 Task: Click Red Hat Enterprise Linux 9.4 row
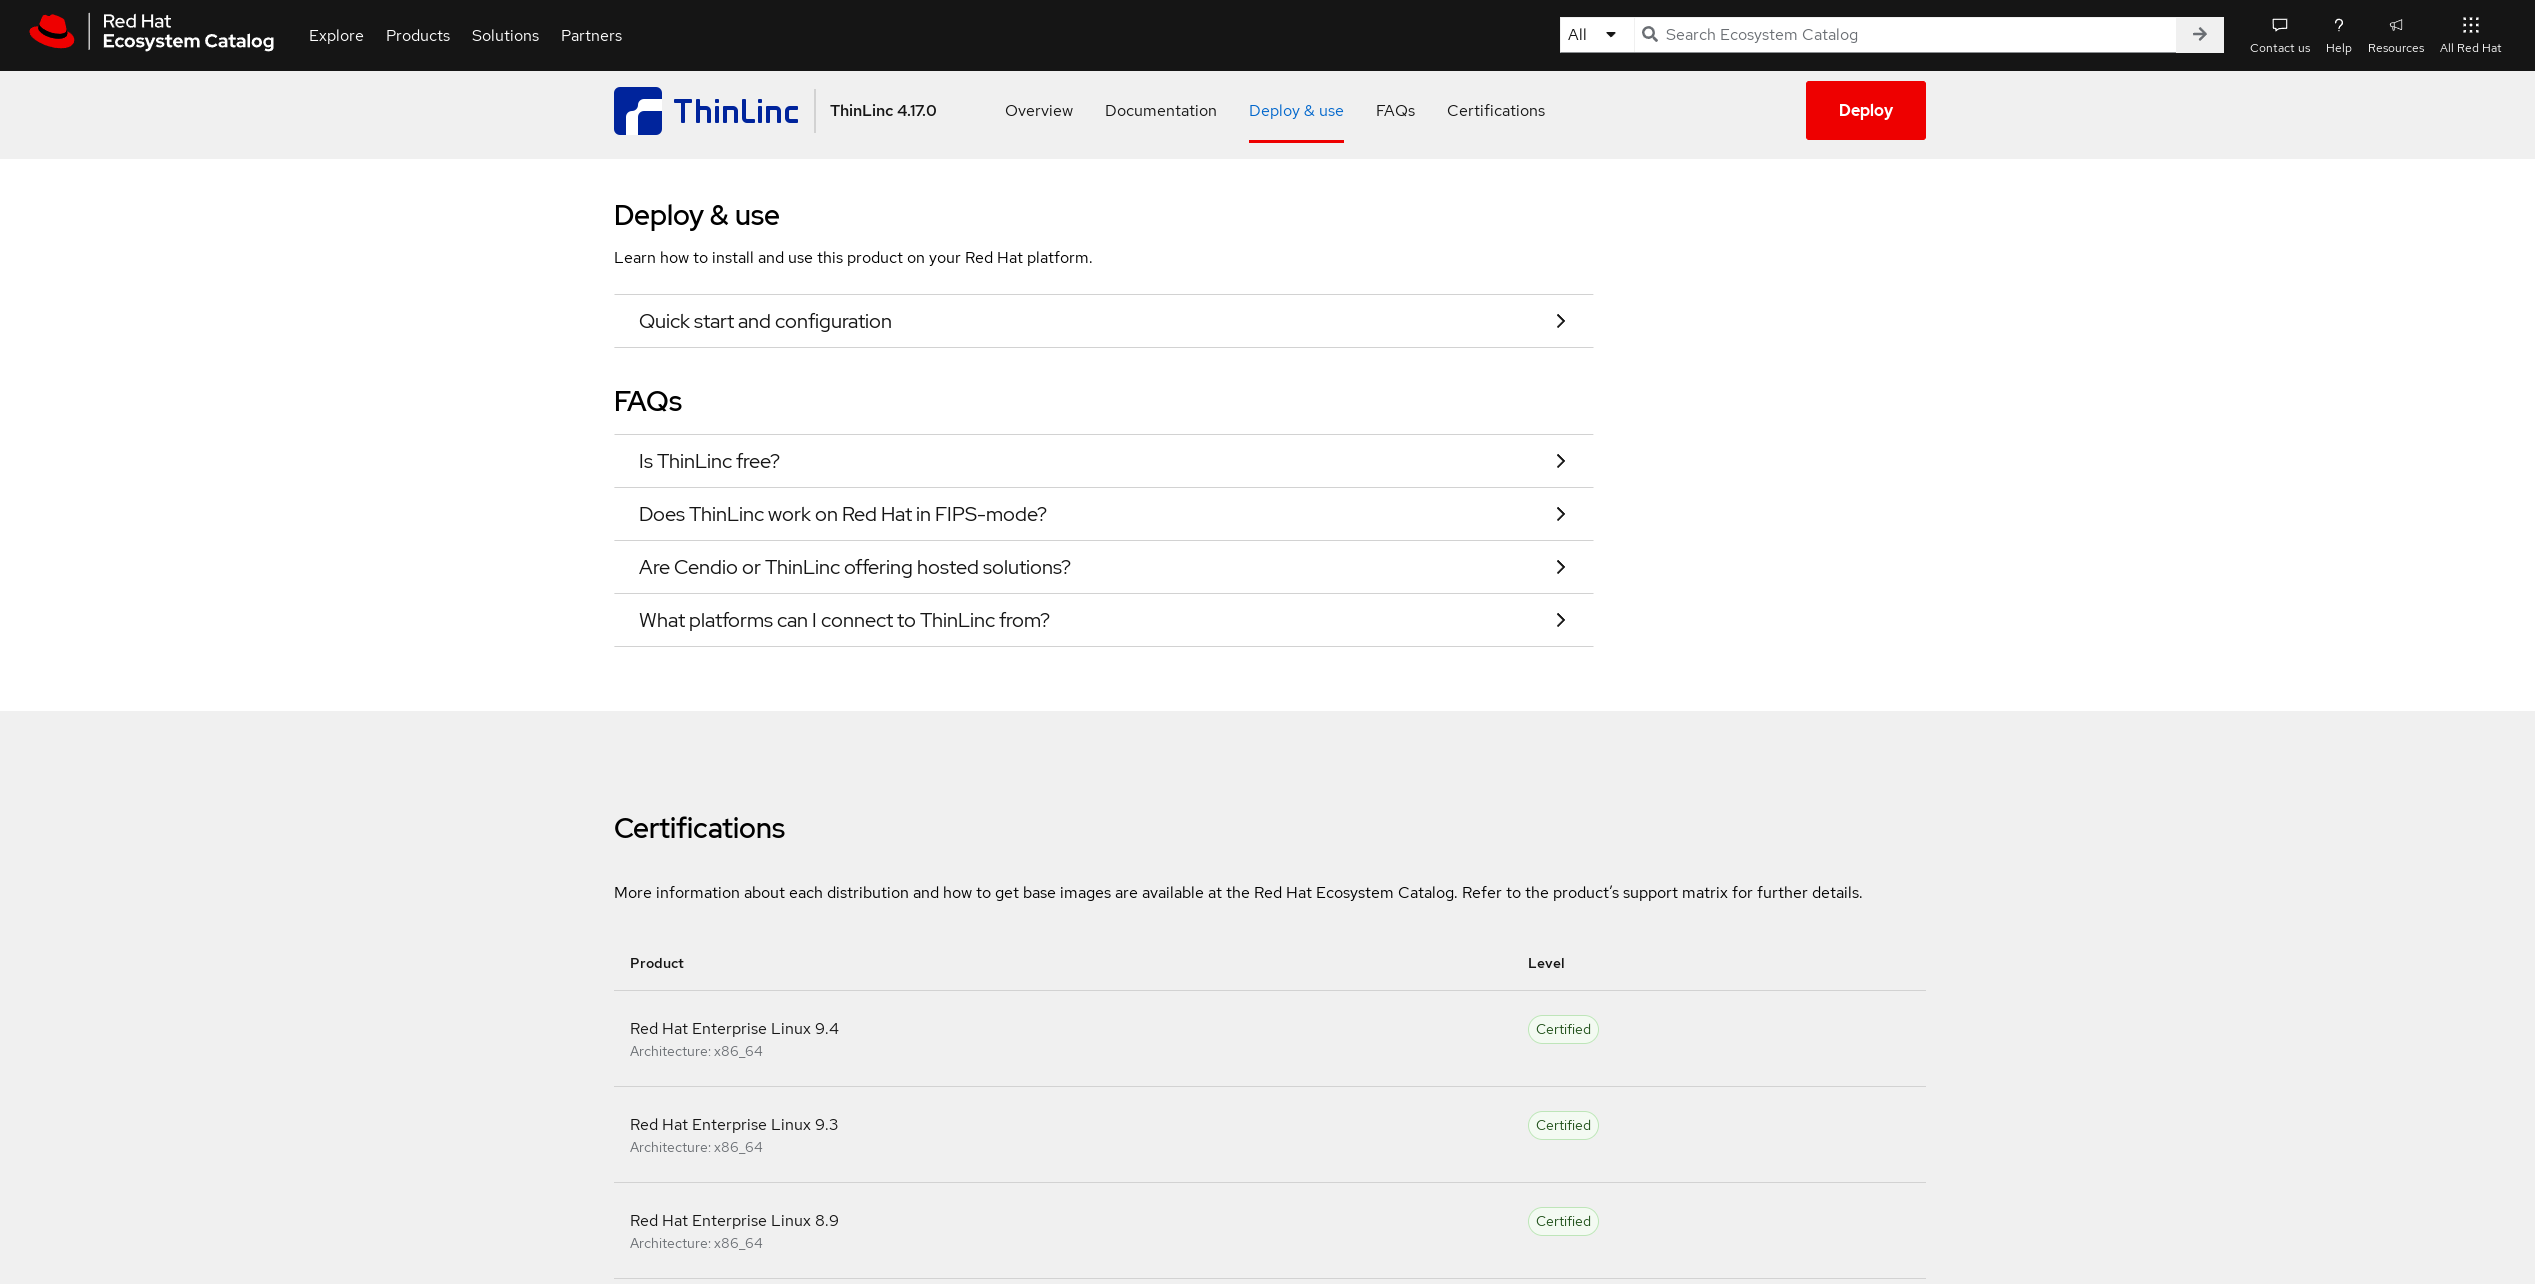1269,1038
